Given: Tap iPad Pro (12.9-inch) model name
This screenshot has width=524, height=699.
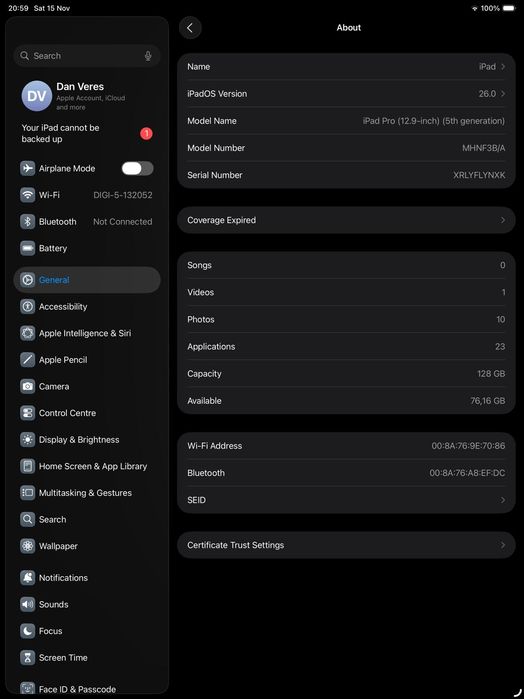Looking at the screenshot, I should (433, 121).
